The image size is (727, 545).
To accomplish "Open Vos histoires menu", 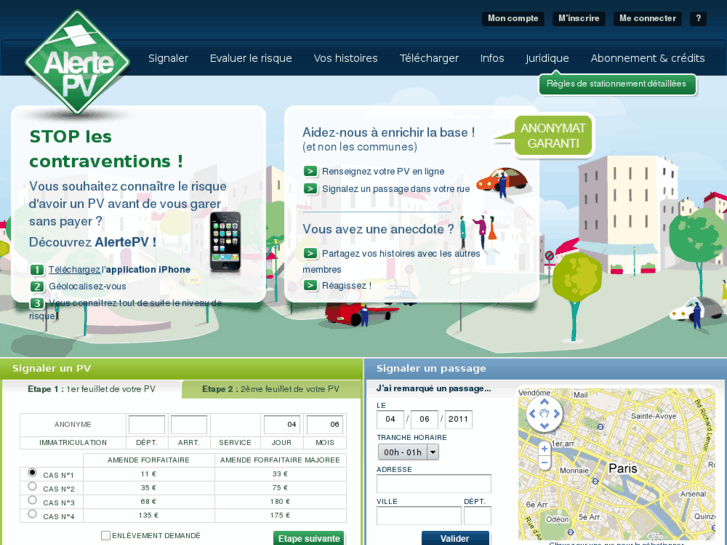I will click(345, 58).
